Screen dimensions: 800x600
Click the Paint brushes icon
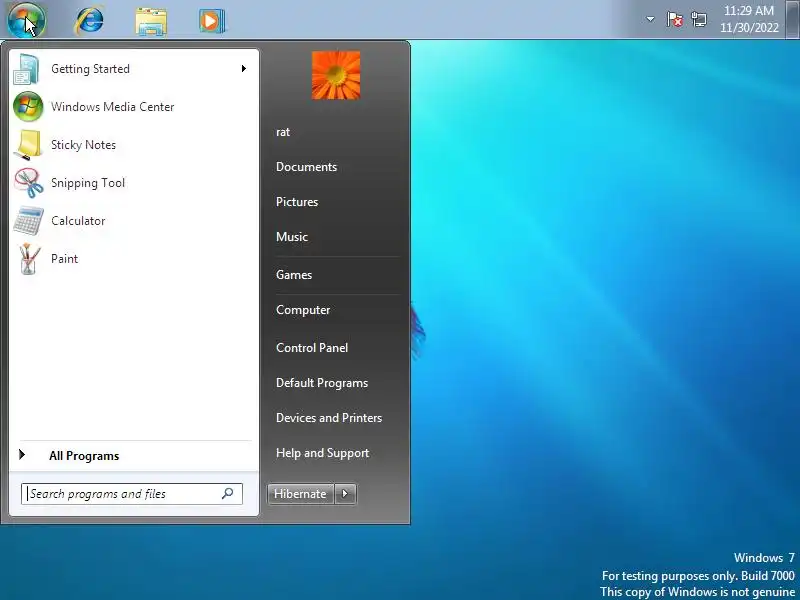tap(28, 259)
